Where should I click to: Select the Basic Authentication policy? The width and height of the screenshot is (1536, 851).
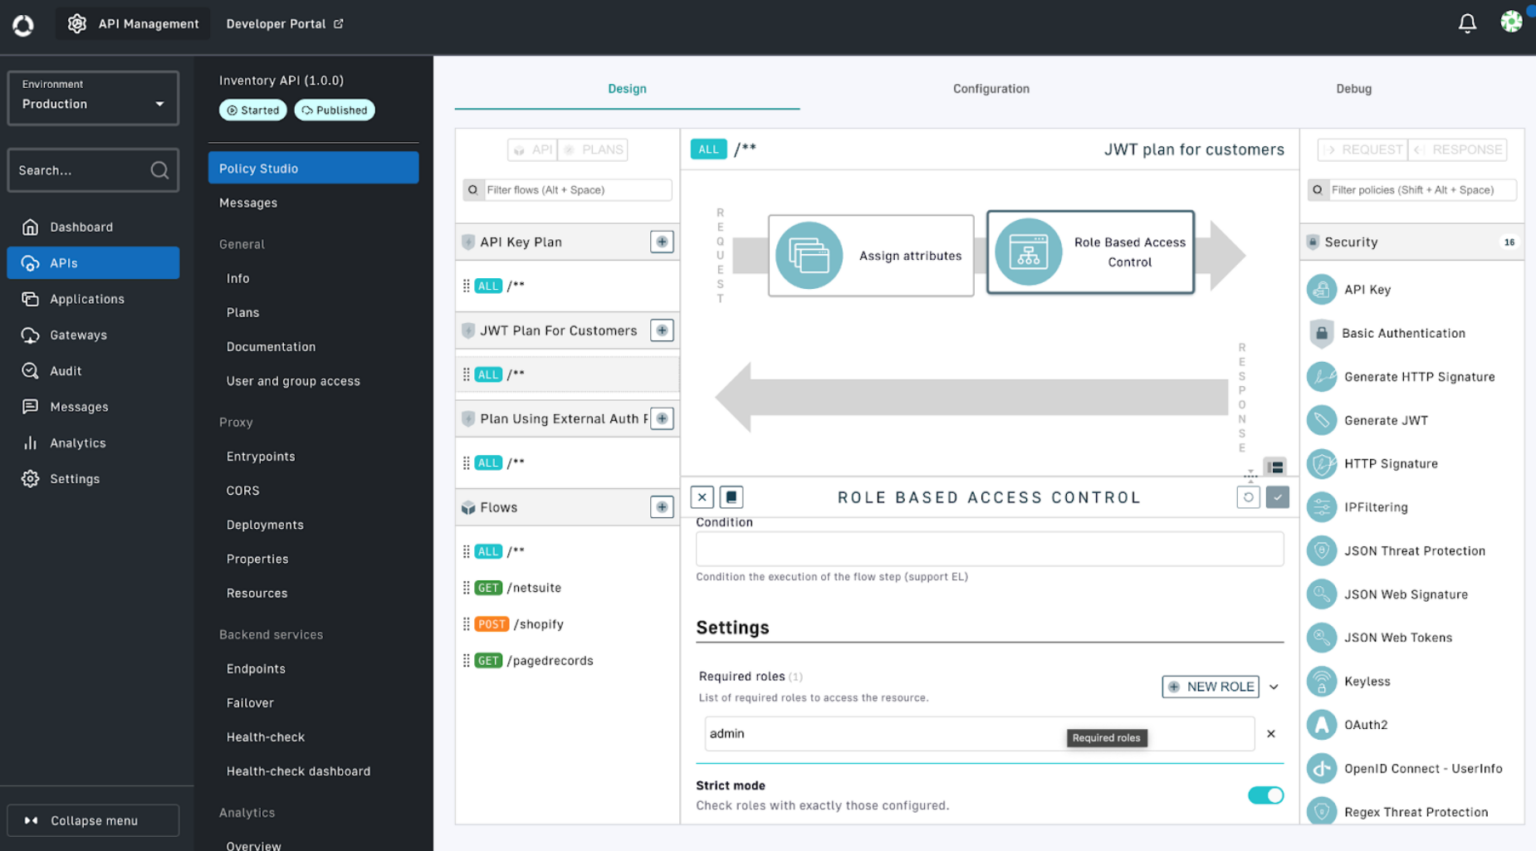click(1404, 333)
